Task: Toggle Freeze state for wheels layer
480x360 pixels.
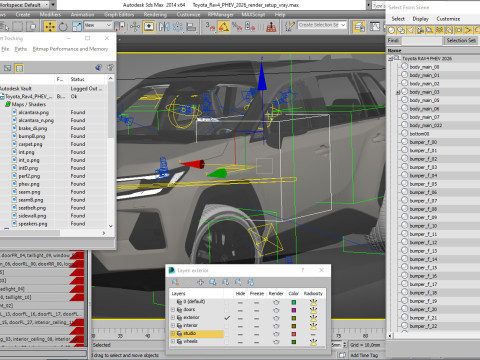Action: pos(256,342)
